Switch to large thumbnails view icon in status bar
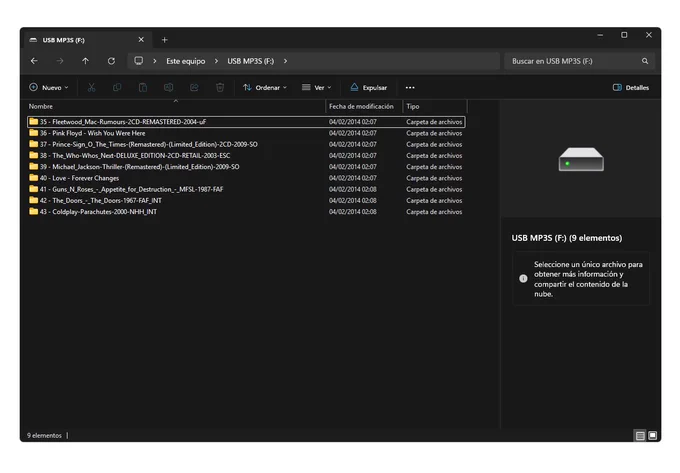This screenshot has width=680, height=473. (652, 435)
